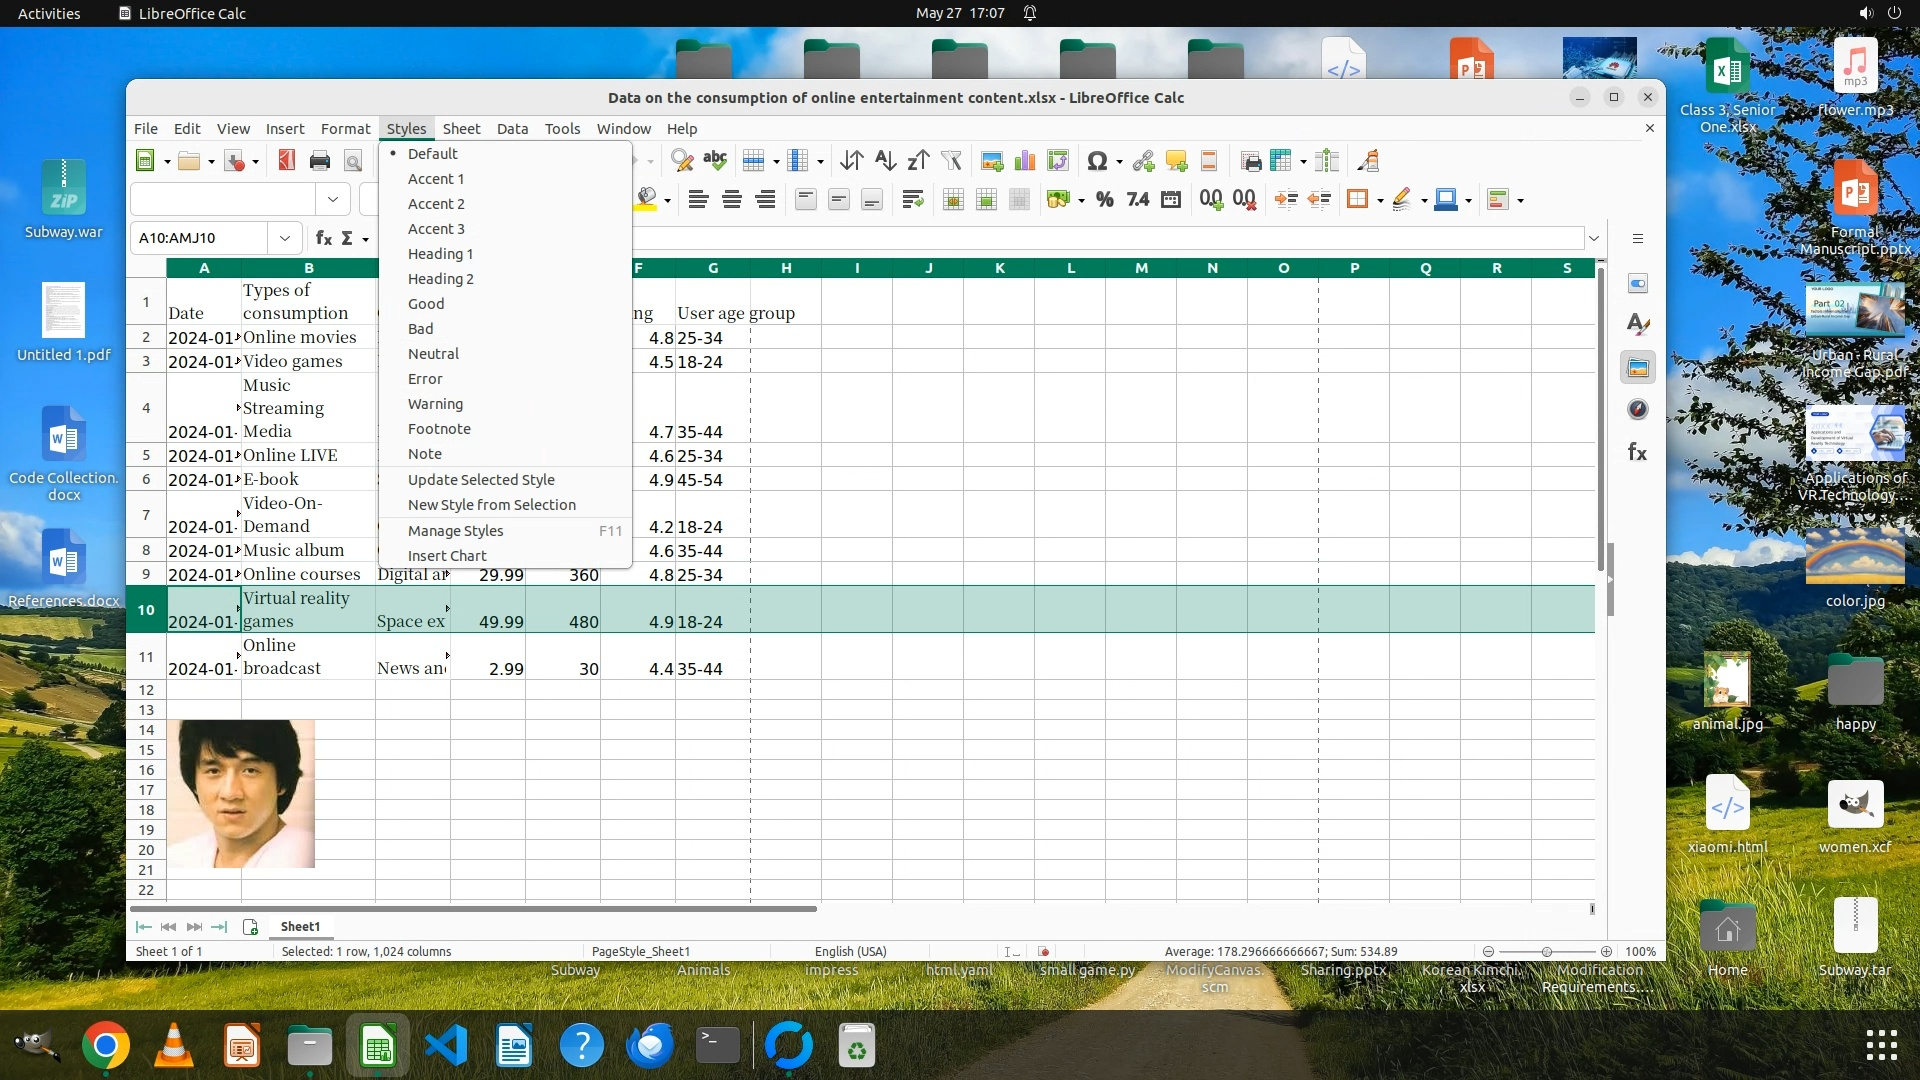Expand the formula bar with chevron

(1594, 238)
